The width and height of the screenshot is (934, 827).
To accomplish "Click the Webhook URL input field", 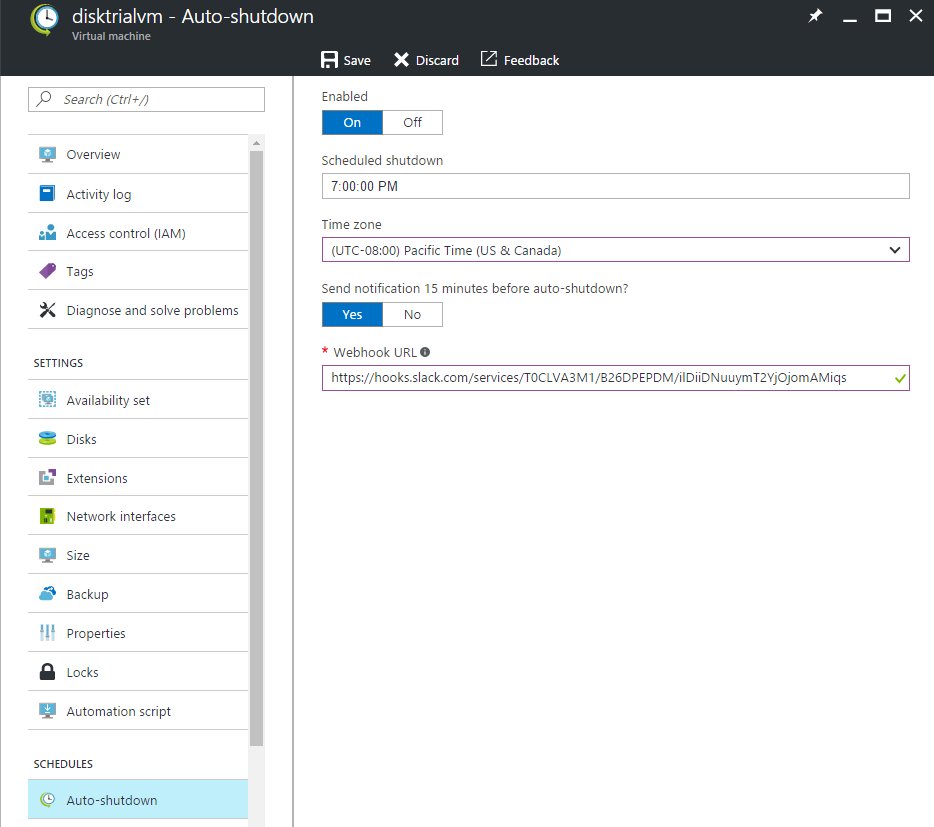I will (615, 378).
